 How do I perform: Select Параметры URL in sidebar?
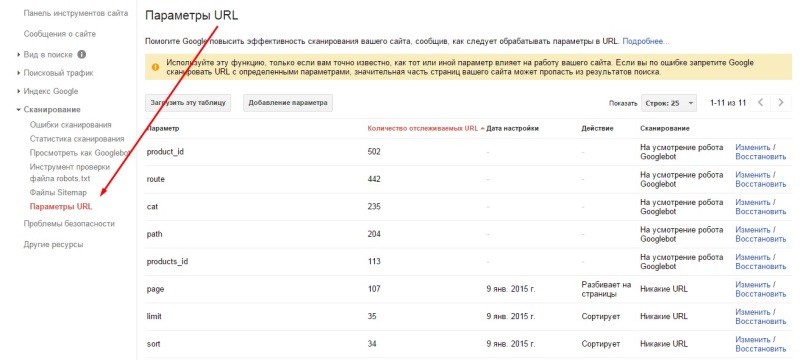(x=61, y=207)
